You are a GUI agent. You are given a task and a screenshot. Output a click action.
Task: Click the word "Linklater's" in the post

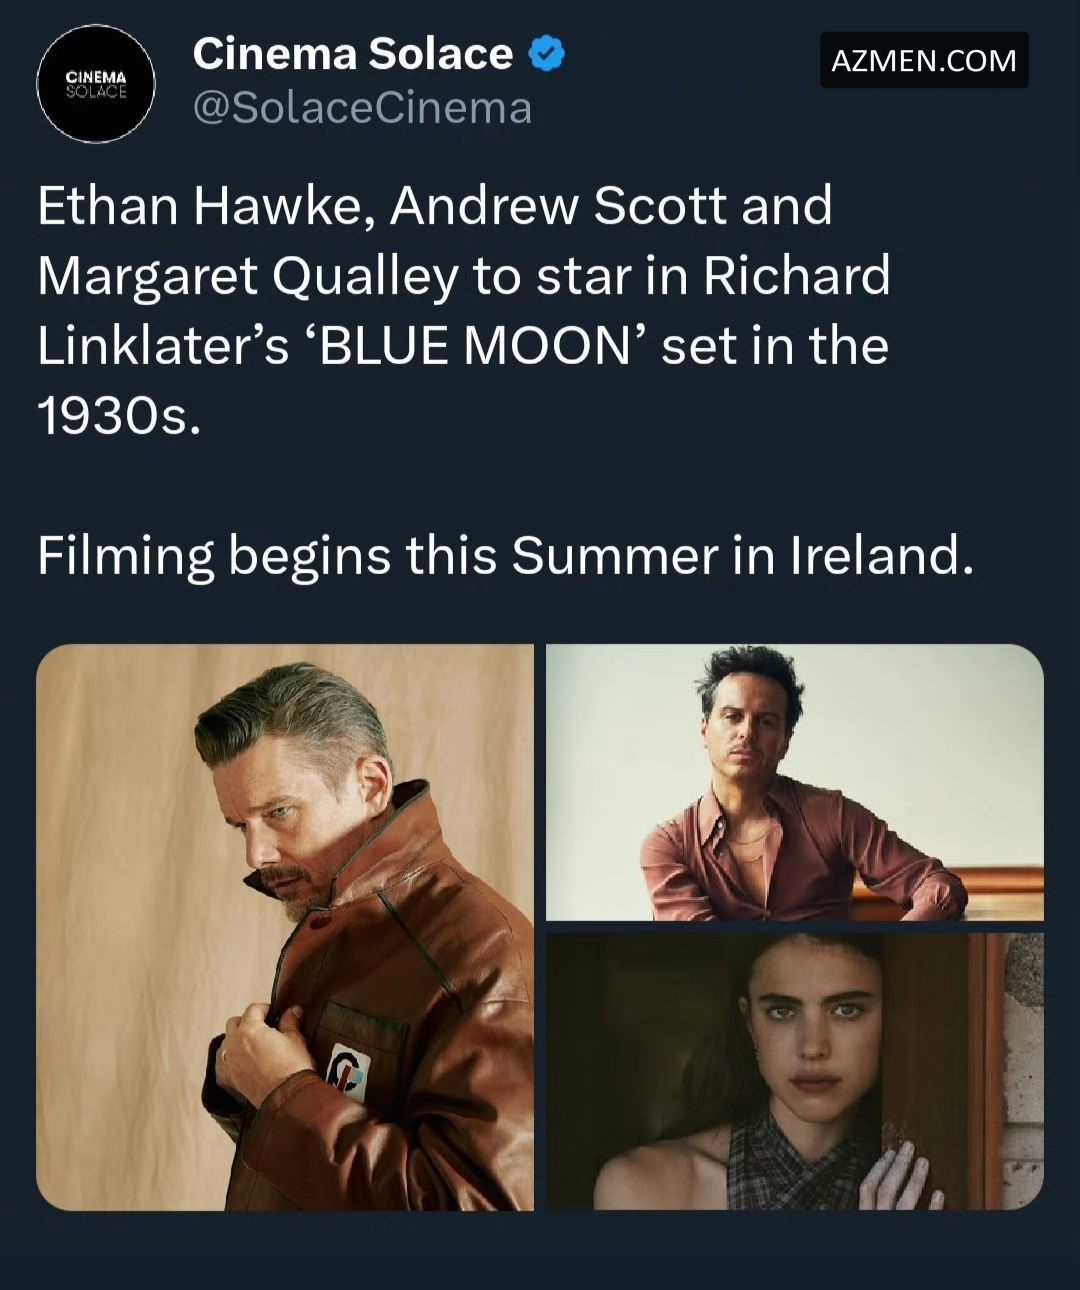click(163, 346)
